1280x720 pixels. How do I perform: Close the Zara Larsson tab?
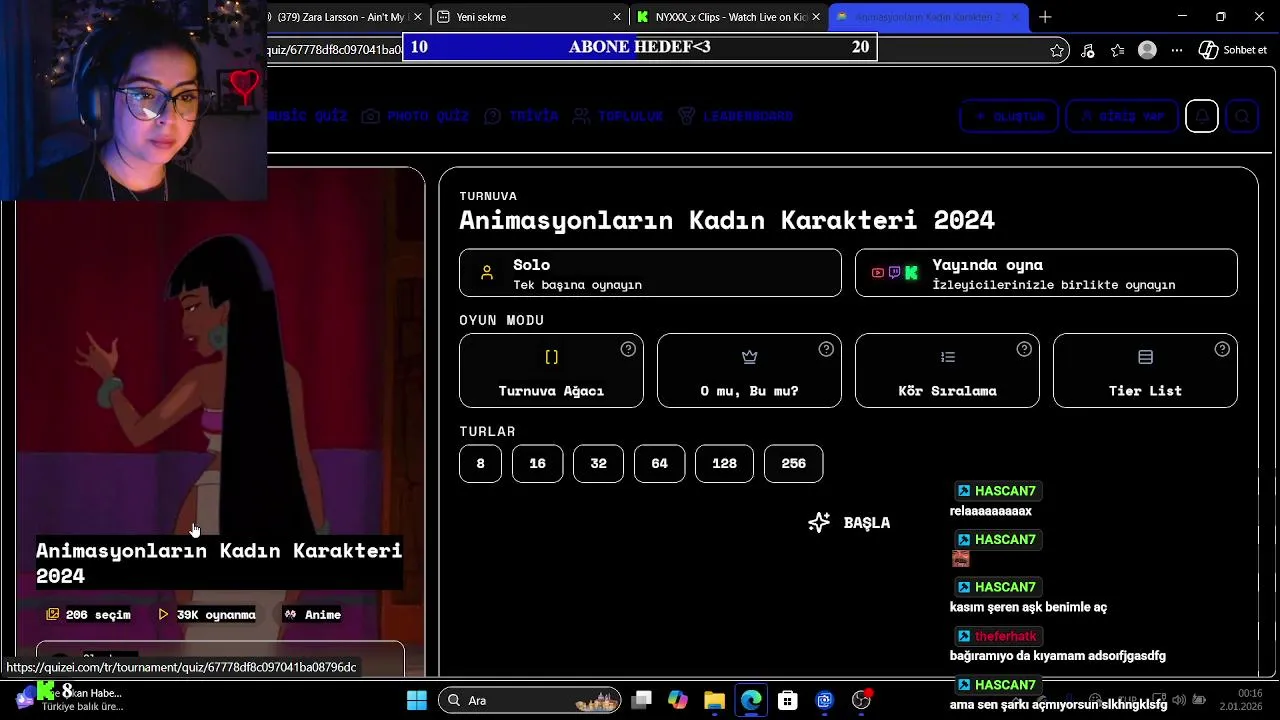coord(418,17)
